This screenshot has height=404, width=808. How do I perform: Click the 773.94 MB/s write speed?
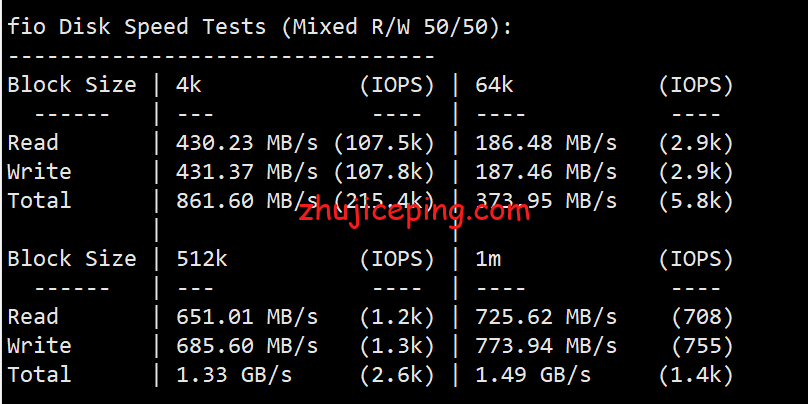pos(546,346)
